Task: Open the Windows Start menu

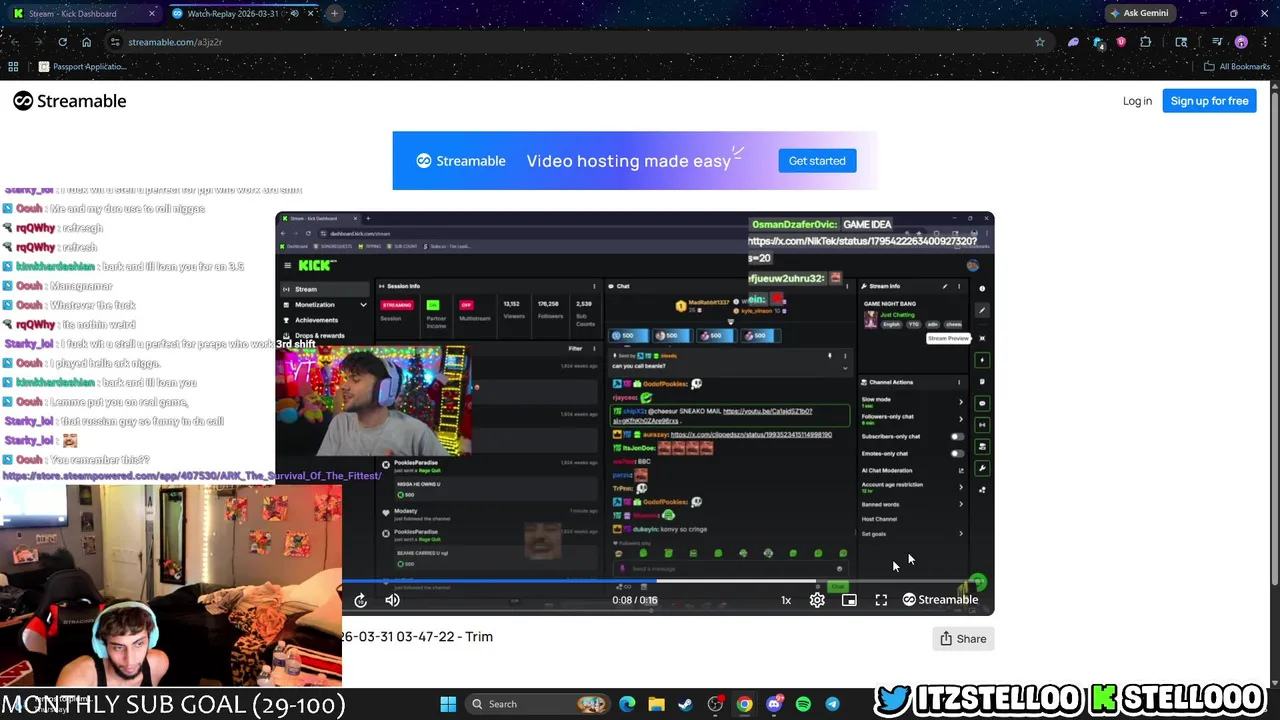Action: [x=448, y=704]
